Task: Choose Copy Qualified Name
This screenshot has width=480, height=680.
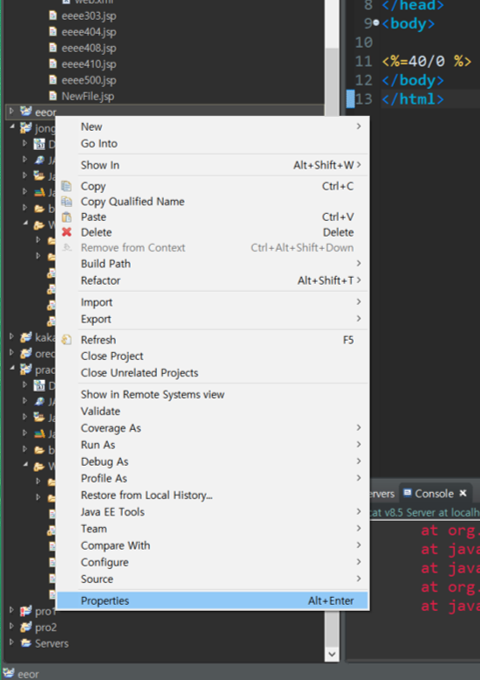Action: pos(212,202)
